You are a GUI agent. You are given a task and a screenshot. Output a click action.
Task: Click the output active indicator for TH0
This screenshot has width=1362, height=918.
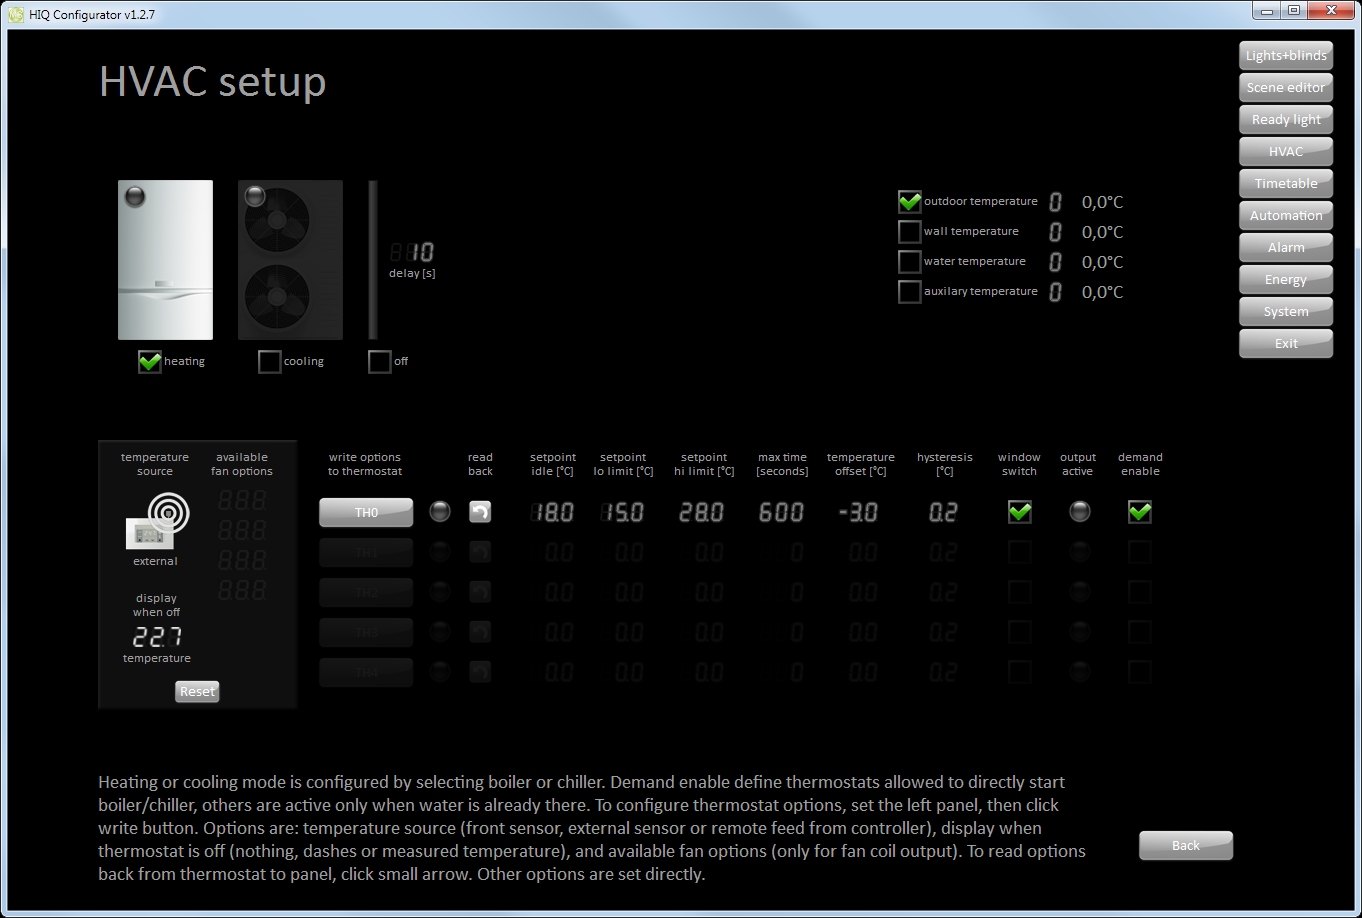click(x=1079, y=512)
